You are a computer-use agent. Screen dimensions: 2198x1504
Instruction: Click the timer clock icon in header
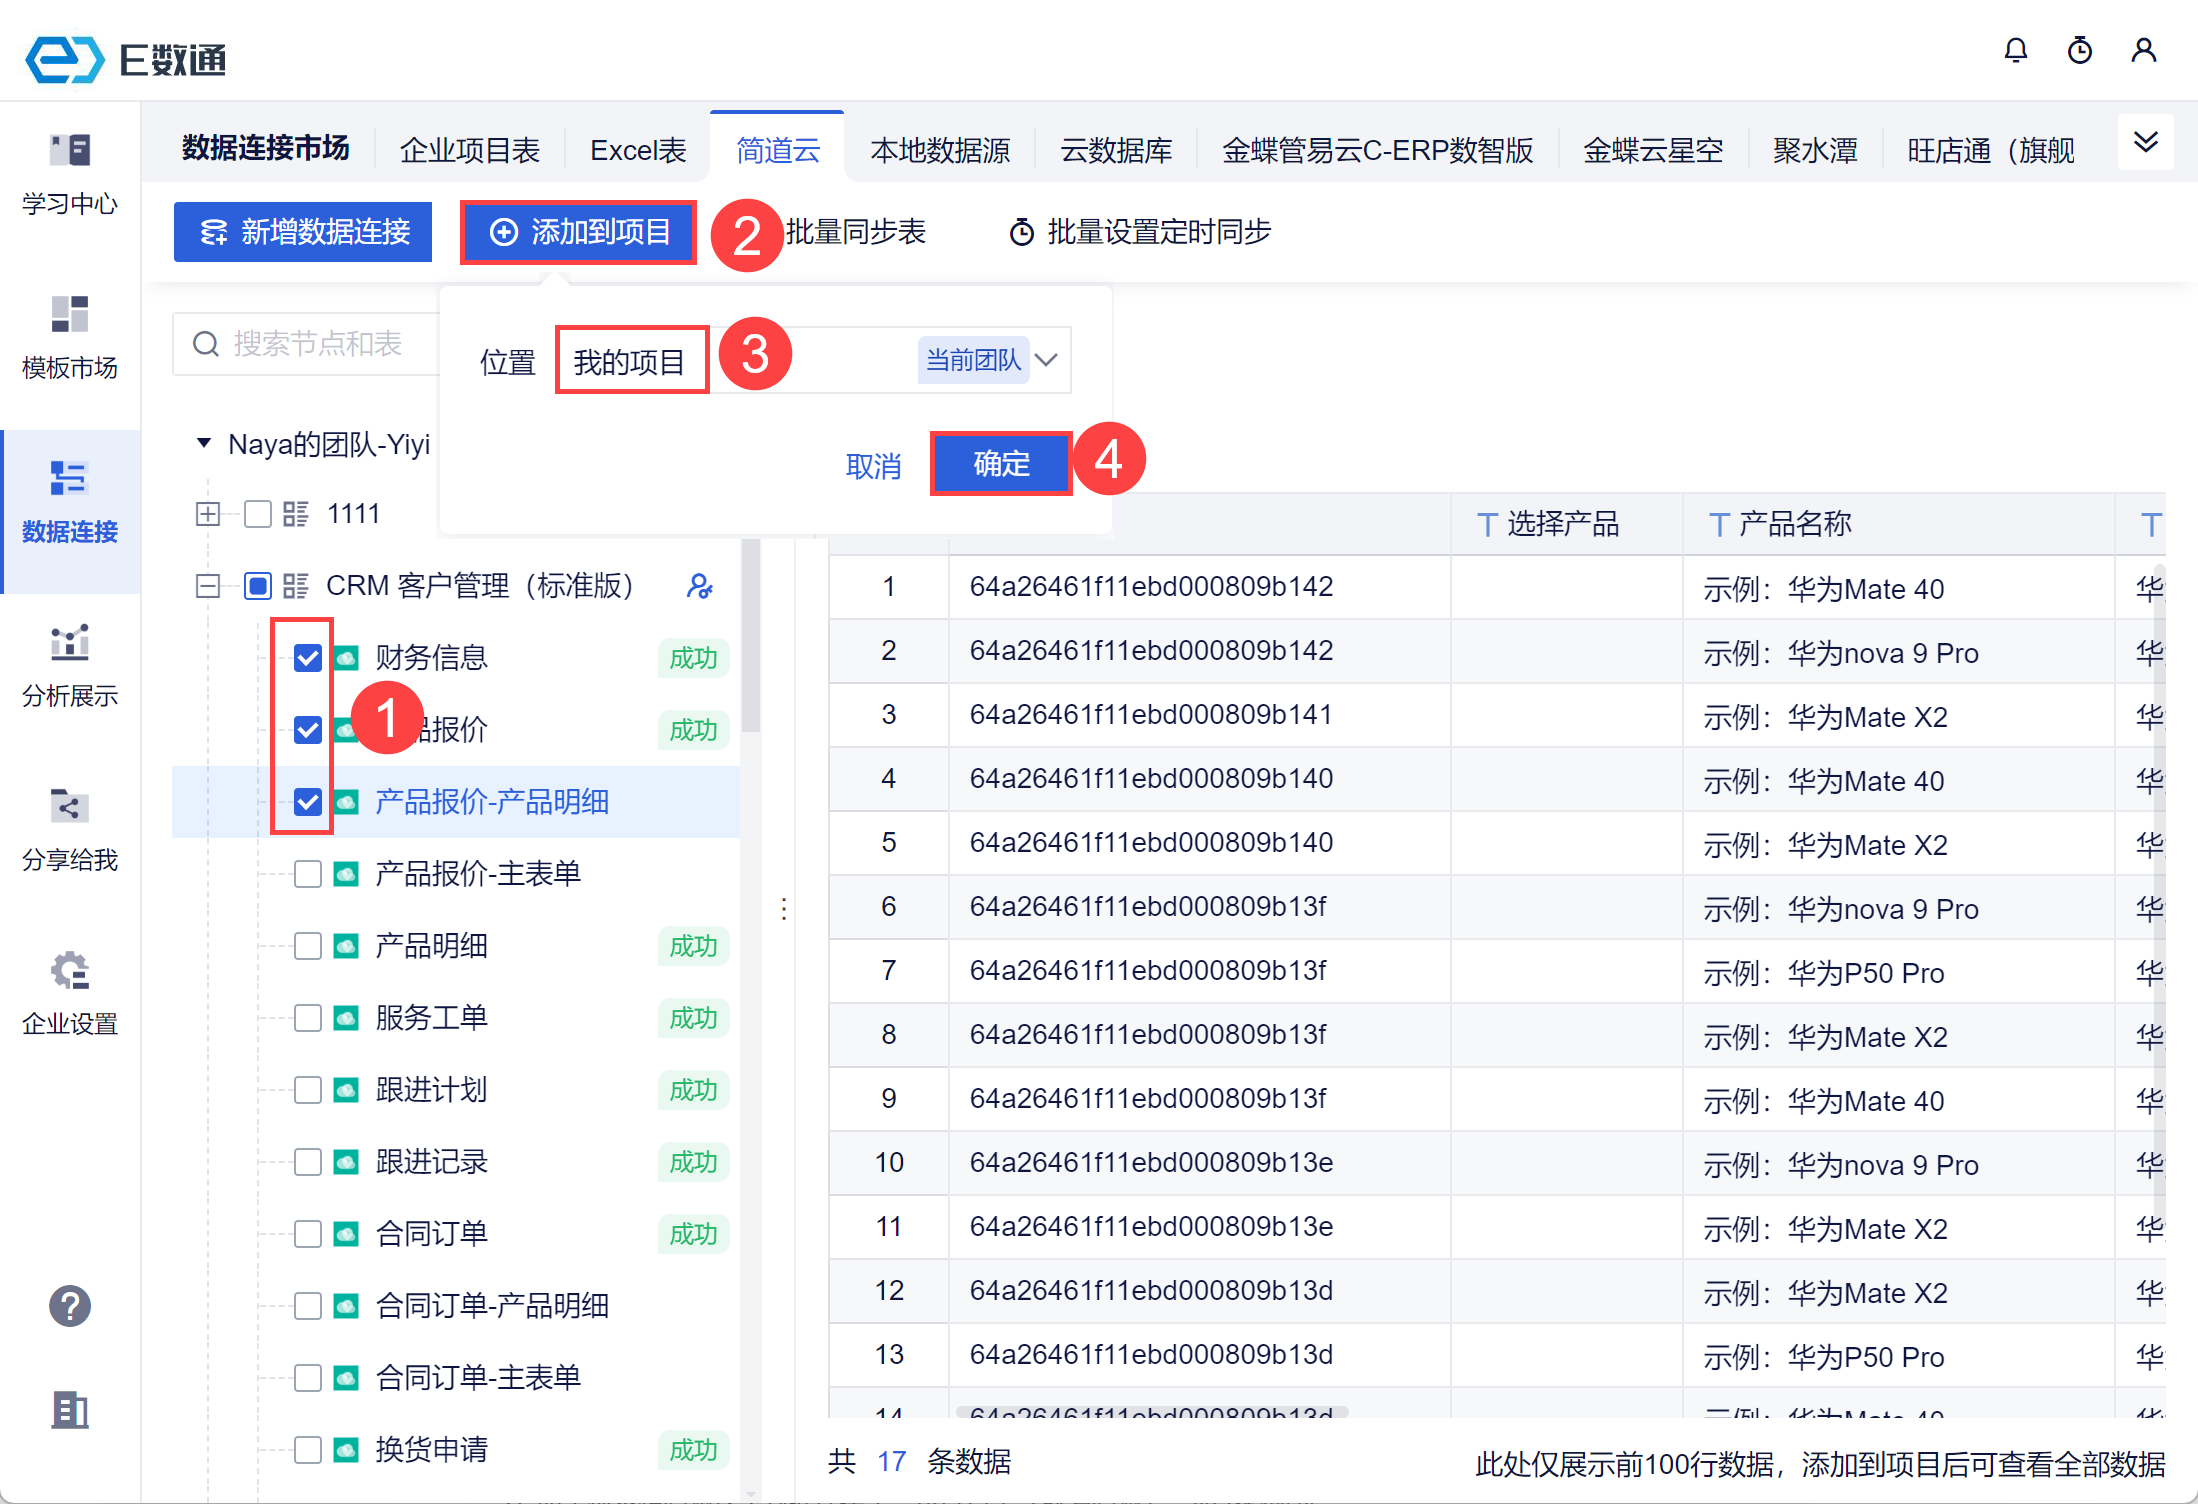(x=2079, y=51)
